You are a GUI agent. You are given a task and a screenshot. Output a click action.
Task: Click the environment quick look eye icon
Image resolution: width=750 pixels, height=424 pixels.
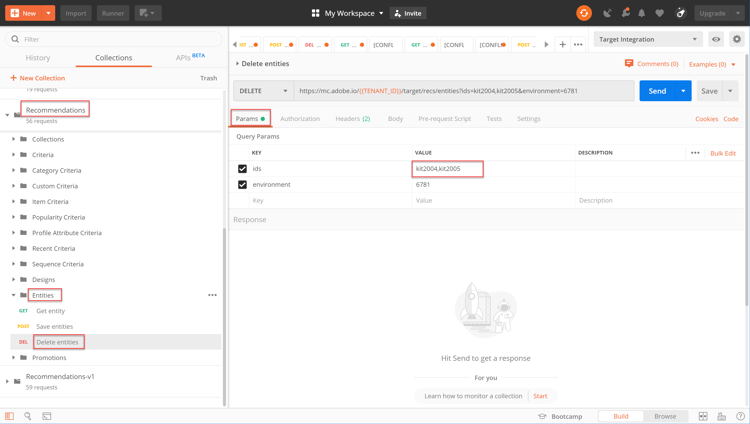pos(716,39)
